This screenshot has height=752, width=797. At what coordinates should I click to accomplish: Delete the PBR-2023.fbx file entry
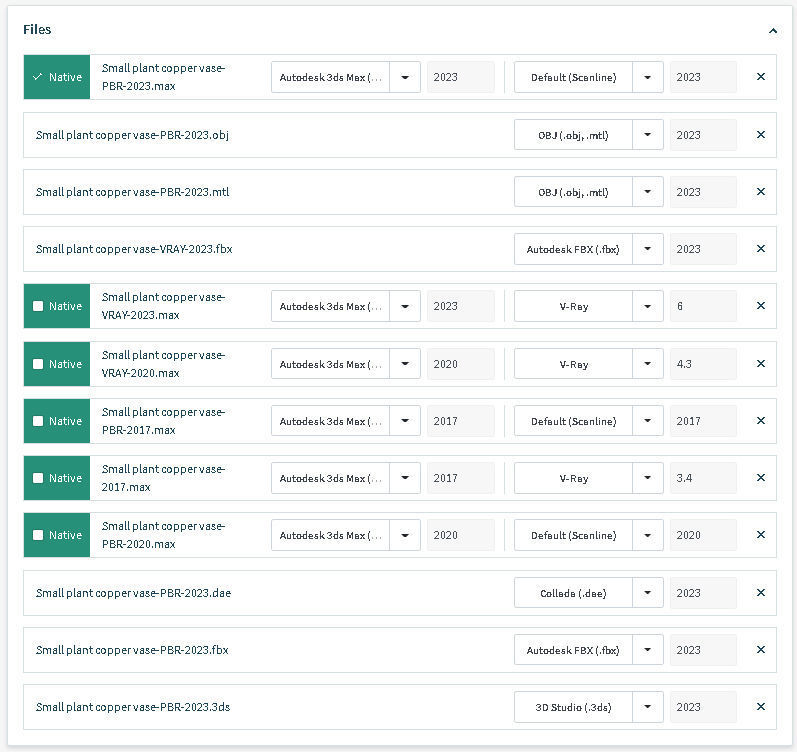point(760,650)
